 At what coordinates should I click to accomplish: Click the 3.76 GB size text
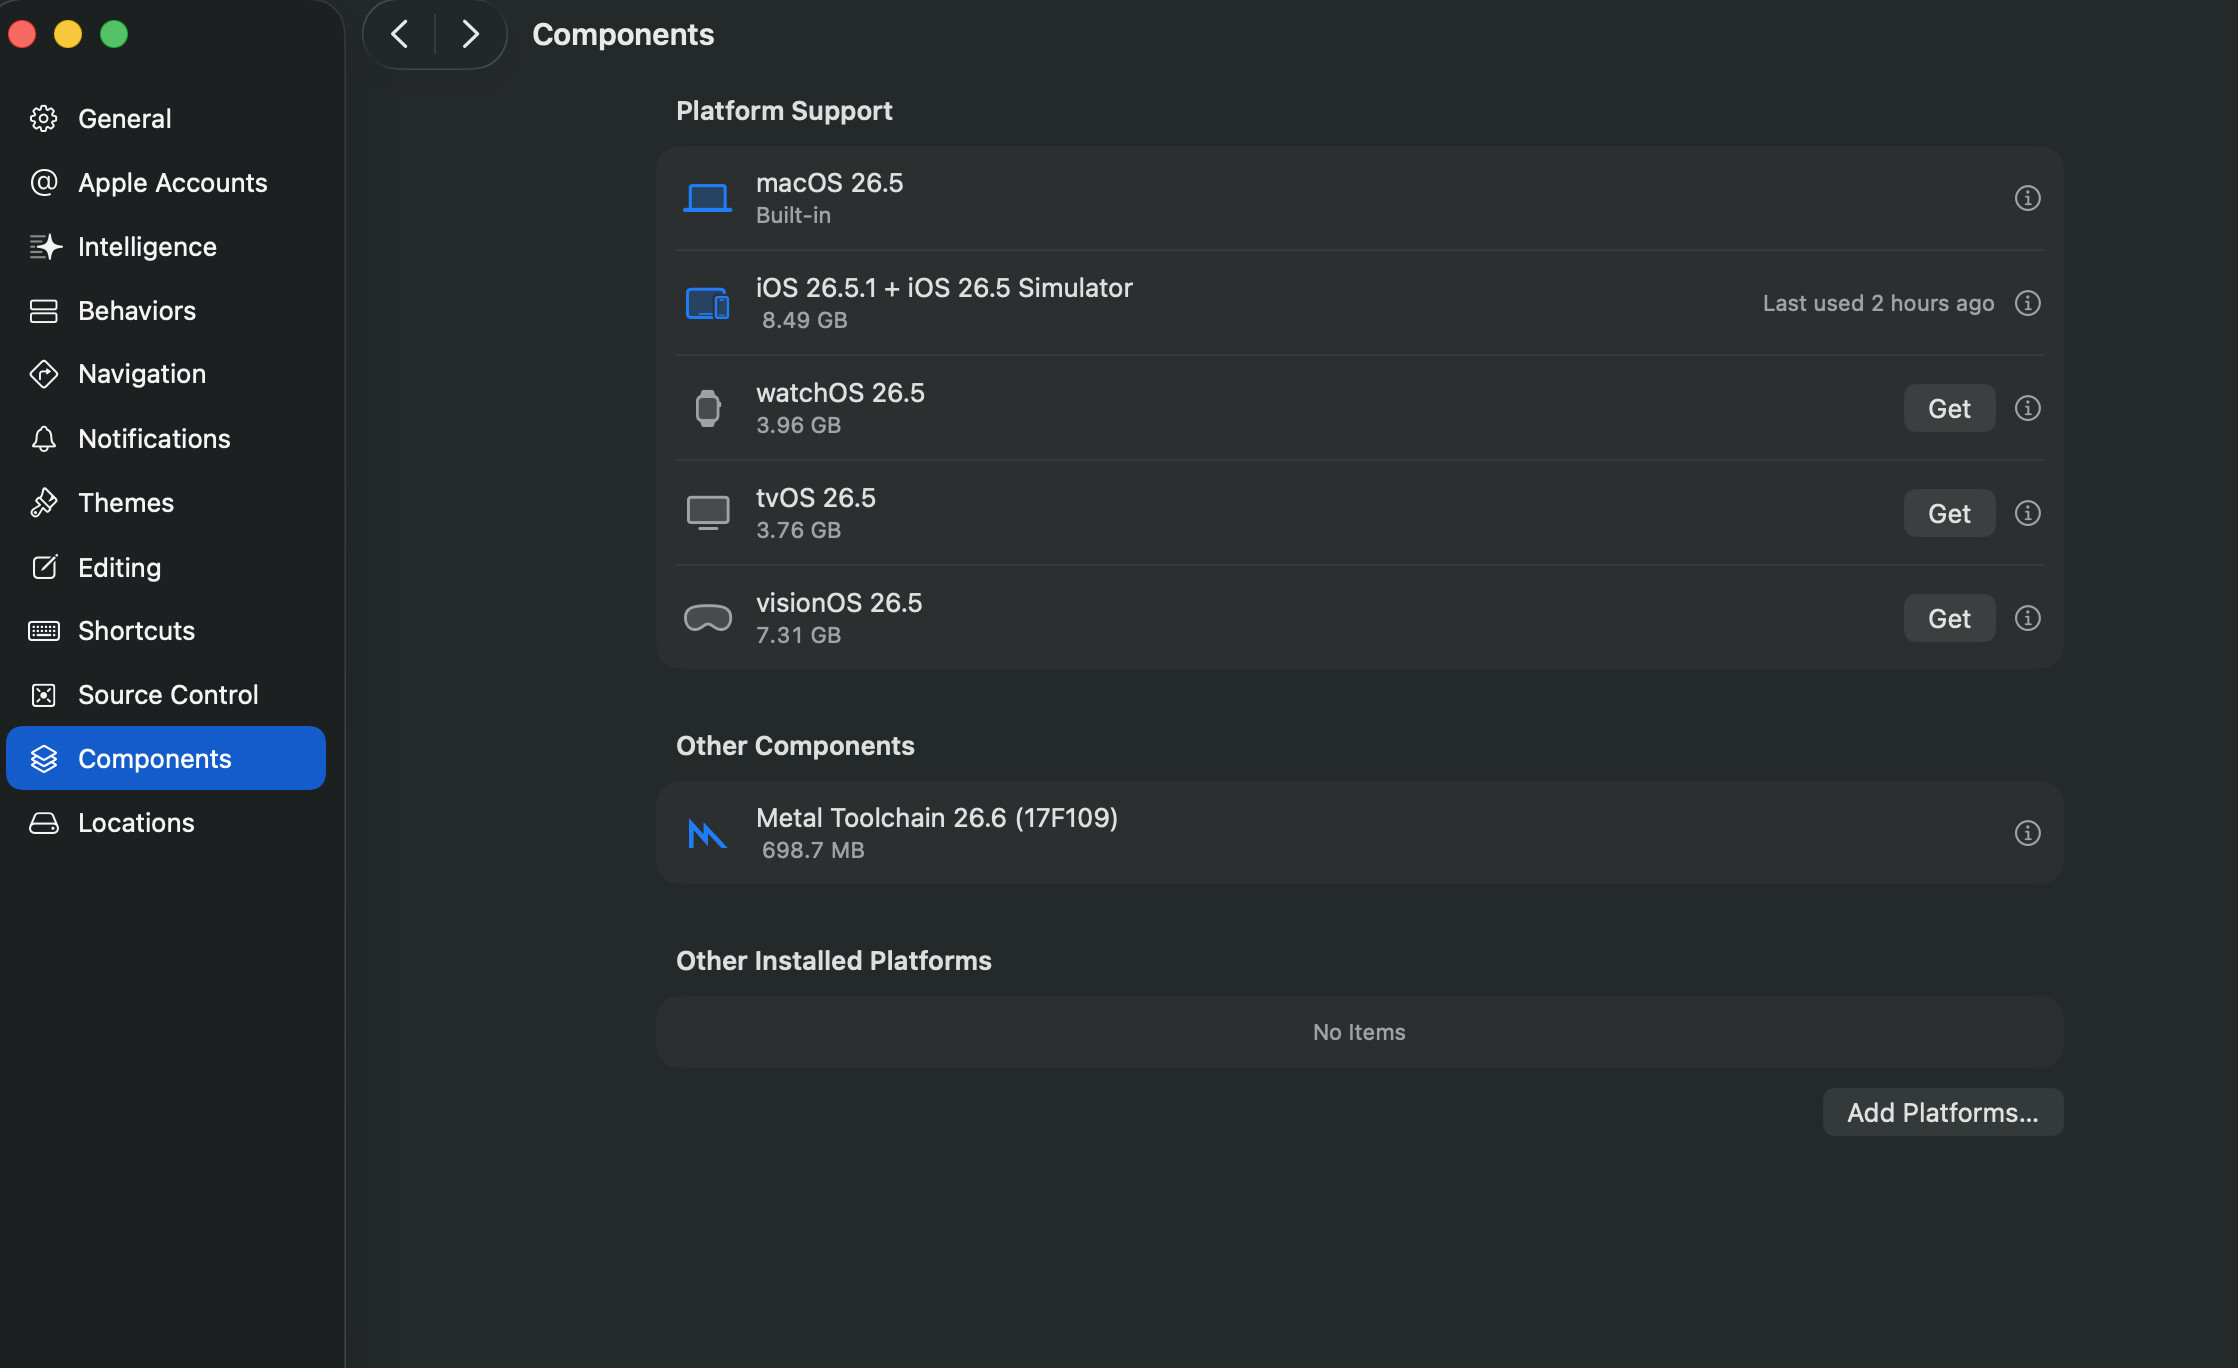click(x=798, y=530)
